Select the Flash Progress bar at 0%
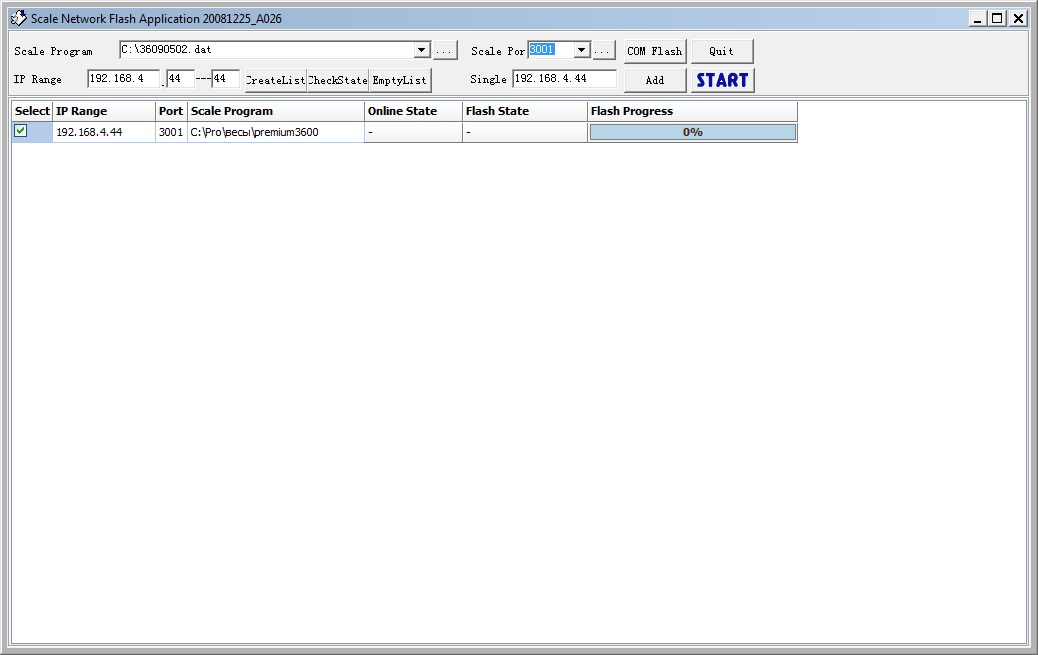The height and width of the screenshot is (655, 1038). [692, 132]
